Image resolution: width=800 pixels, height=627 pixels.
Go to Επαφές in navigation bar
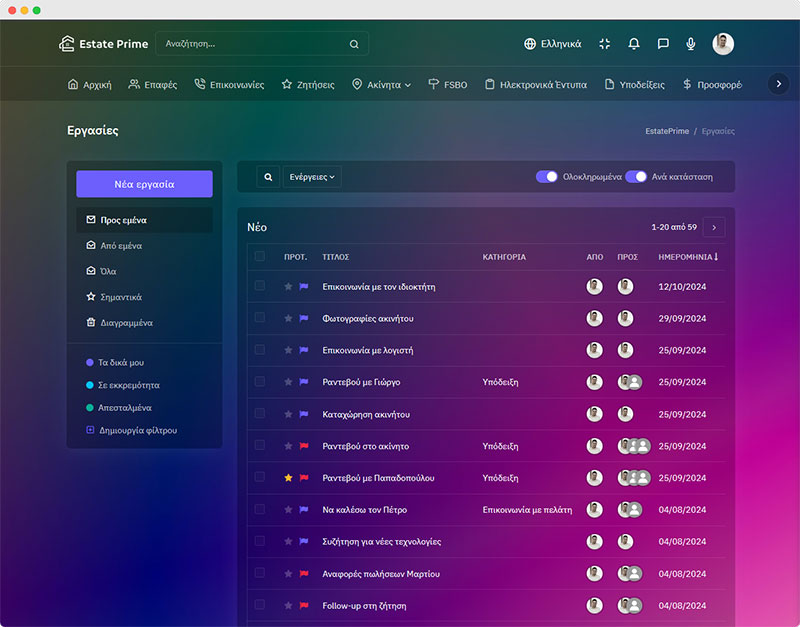point(153,85)
